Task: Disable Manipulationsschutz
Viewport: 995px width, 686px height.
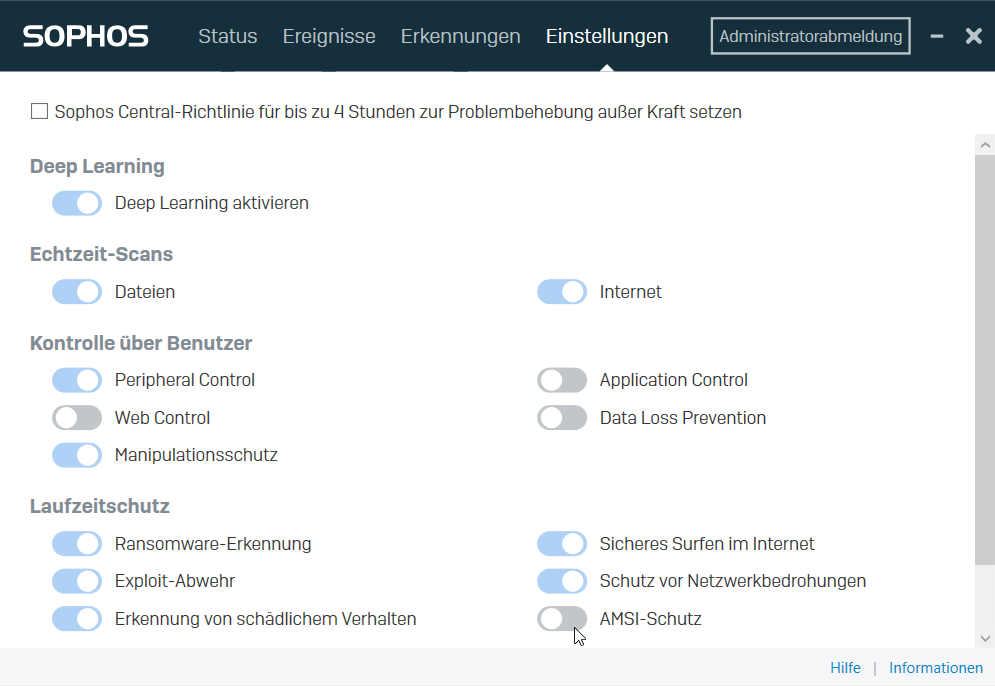Action: pos(76,454)
